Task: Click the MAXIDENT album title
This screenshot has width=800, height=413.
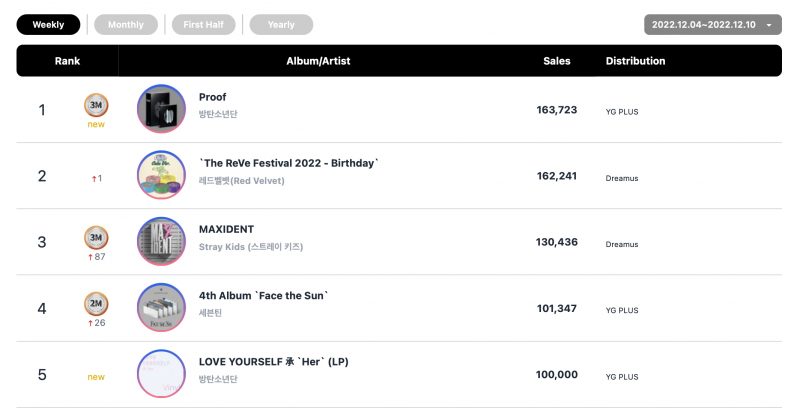Action: 228,230
